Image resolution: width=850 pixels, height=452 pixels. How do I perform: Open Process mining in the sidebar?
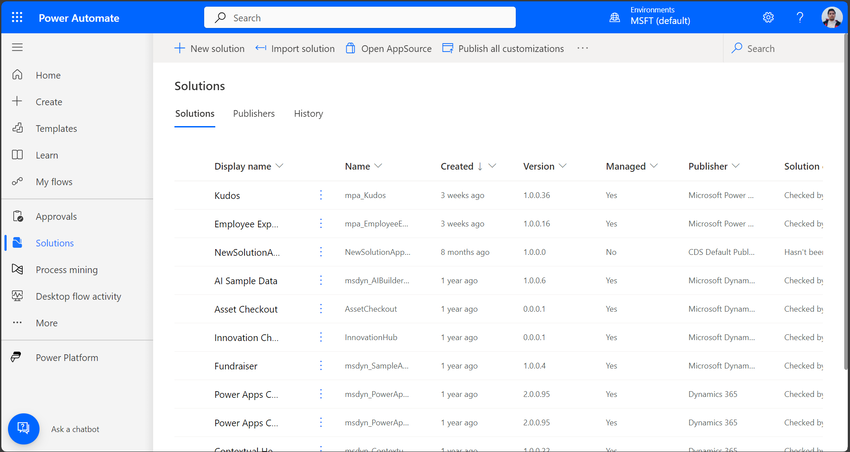click(66, 270)
